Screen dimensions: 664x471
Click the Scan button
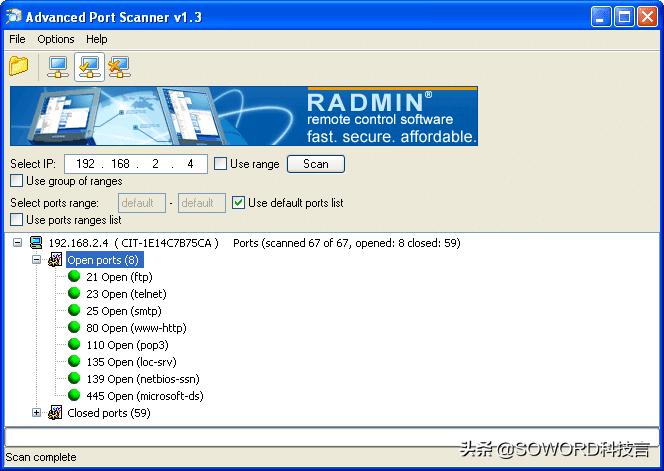[316, 164]
